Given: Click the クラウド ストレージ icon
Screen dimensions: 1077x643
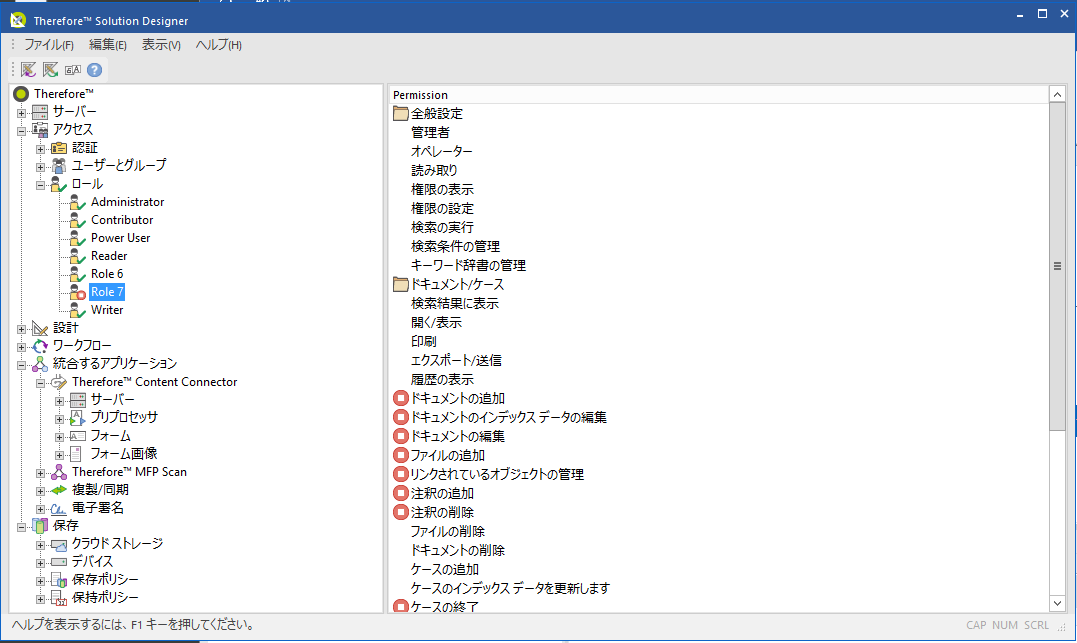Looking at the screenshot, I should coord(59,544).
